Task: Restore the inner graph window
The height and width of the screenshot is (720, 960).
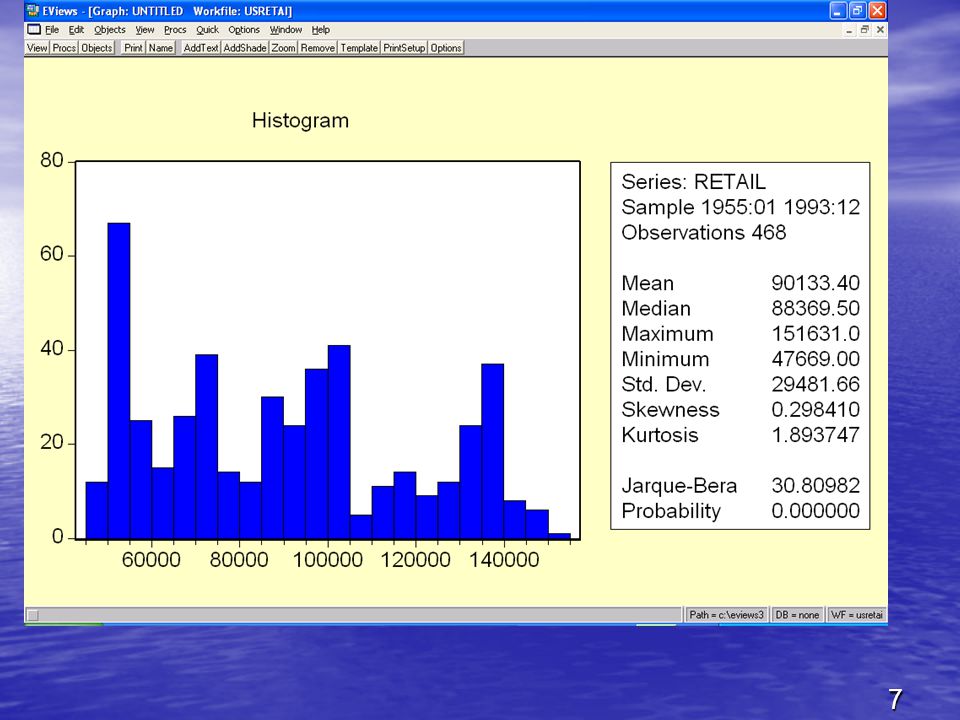Action: click(864, 30)
